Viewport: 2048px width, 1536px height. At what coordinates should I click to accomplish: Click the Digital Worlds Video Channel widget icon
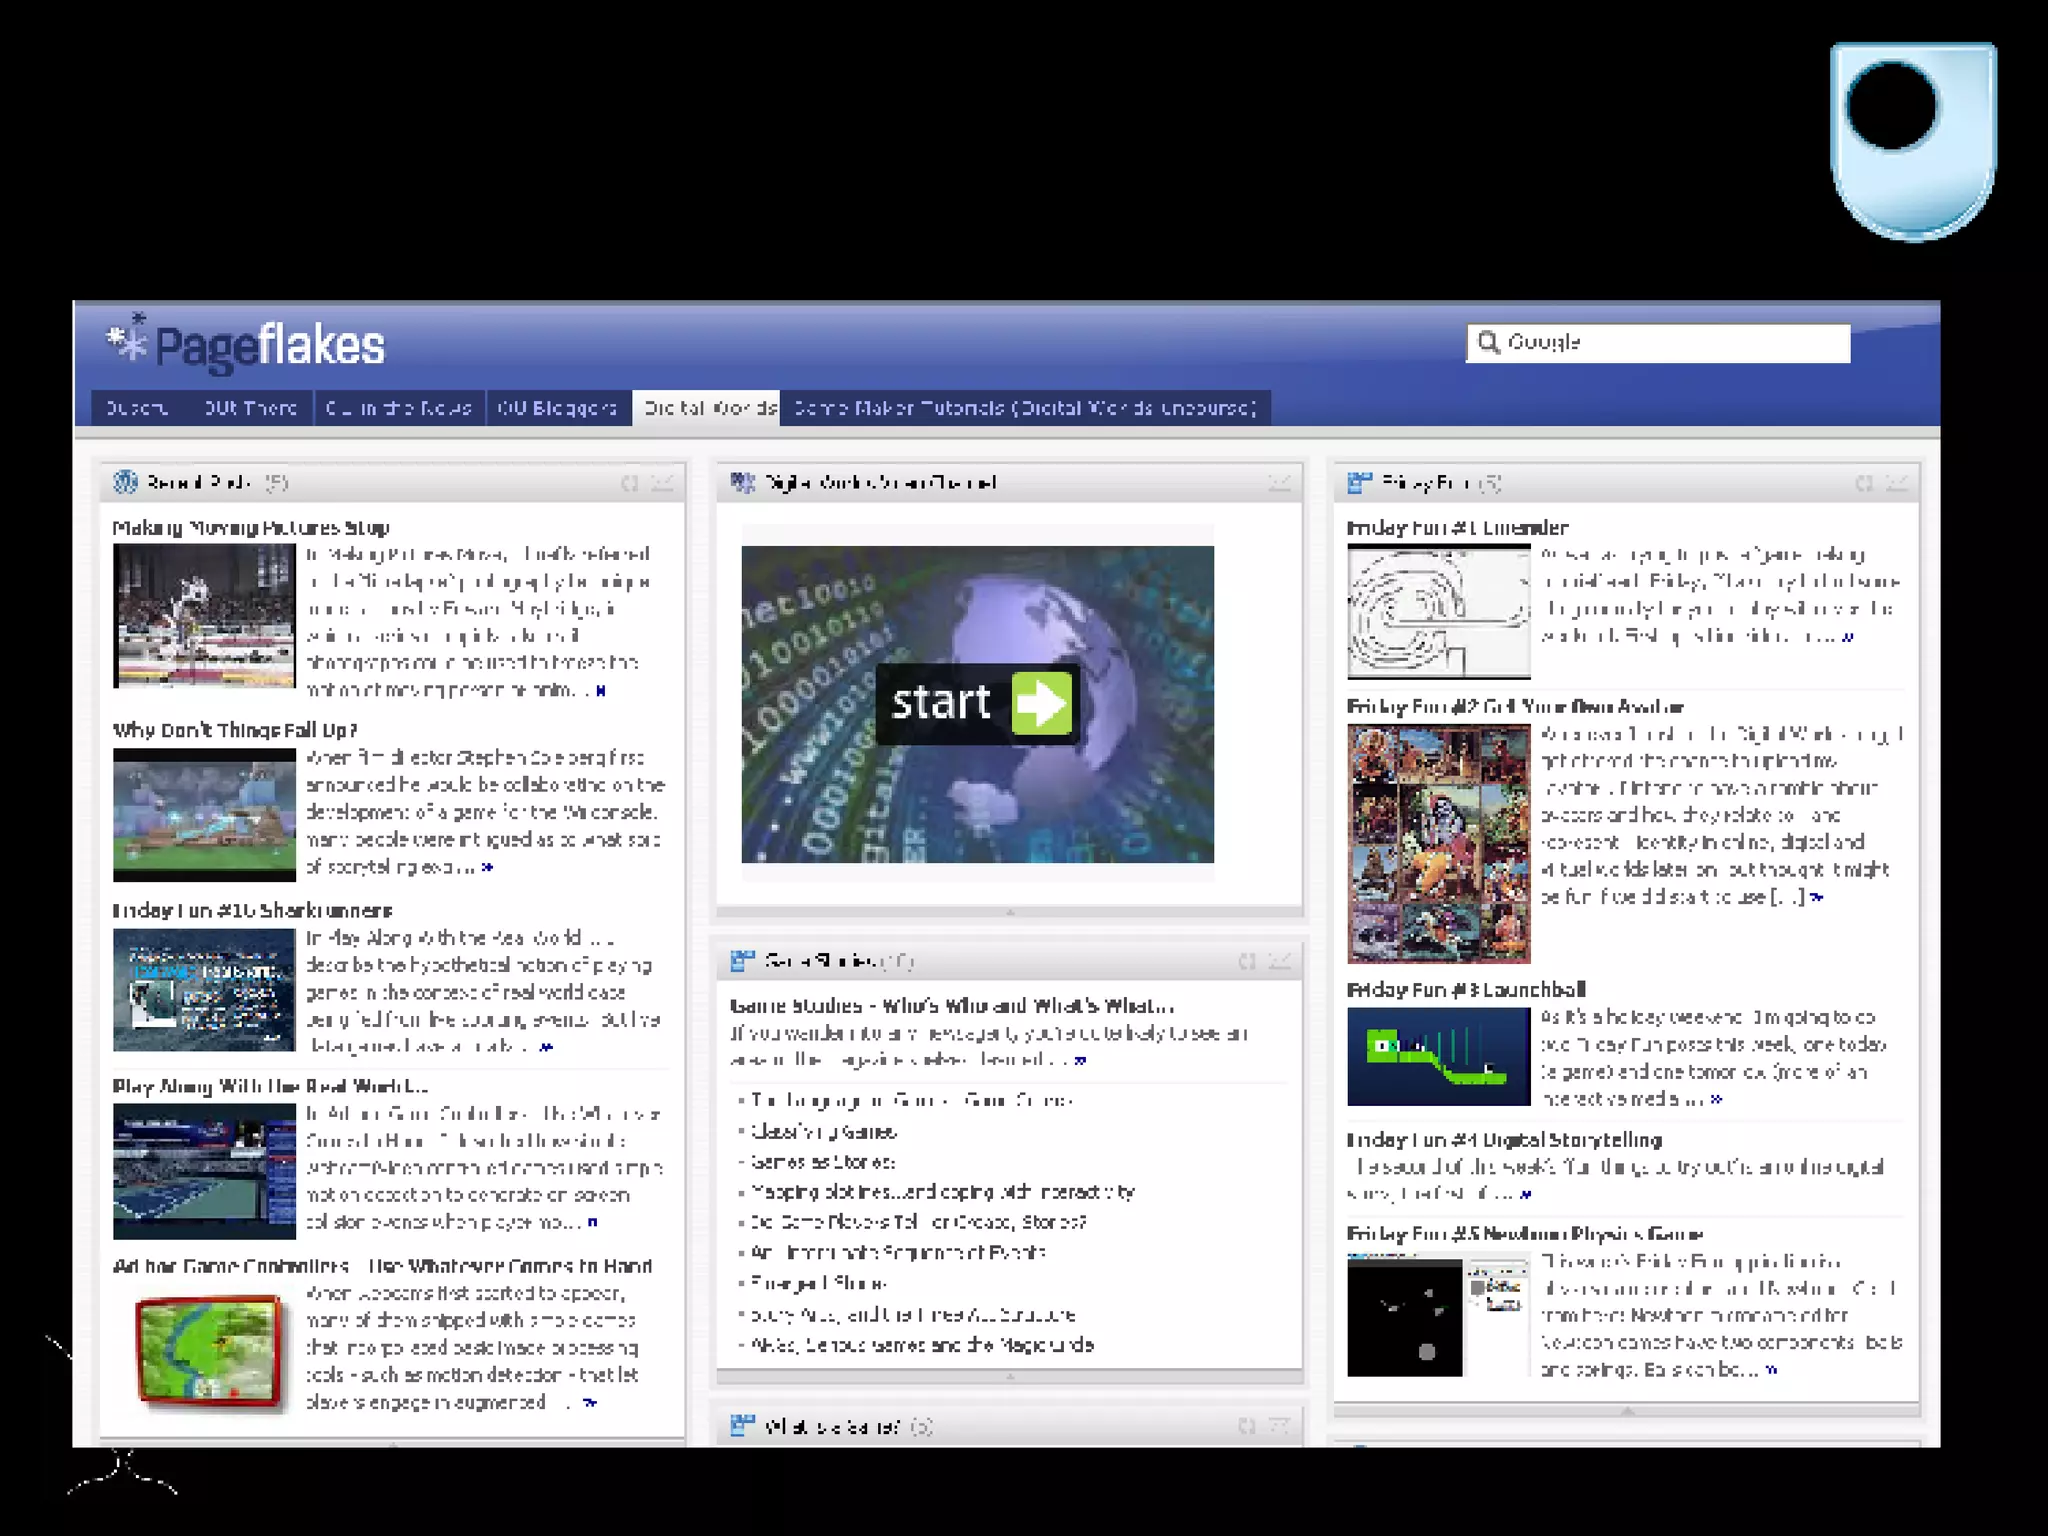click(742, 483)
